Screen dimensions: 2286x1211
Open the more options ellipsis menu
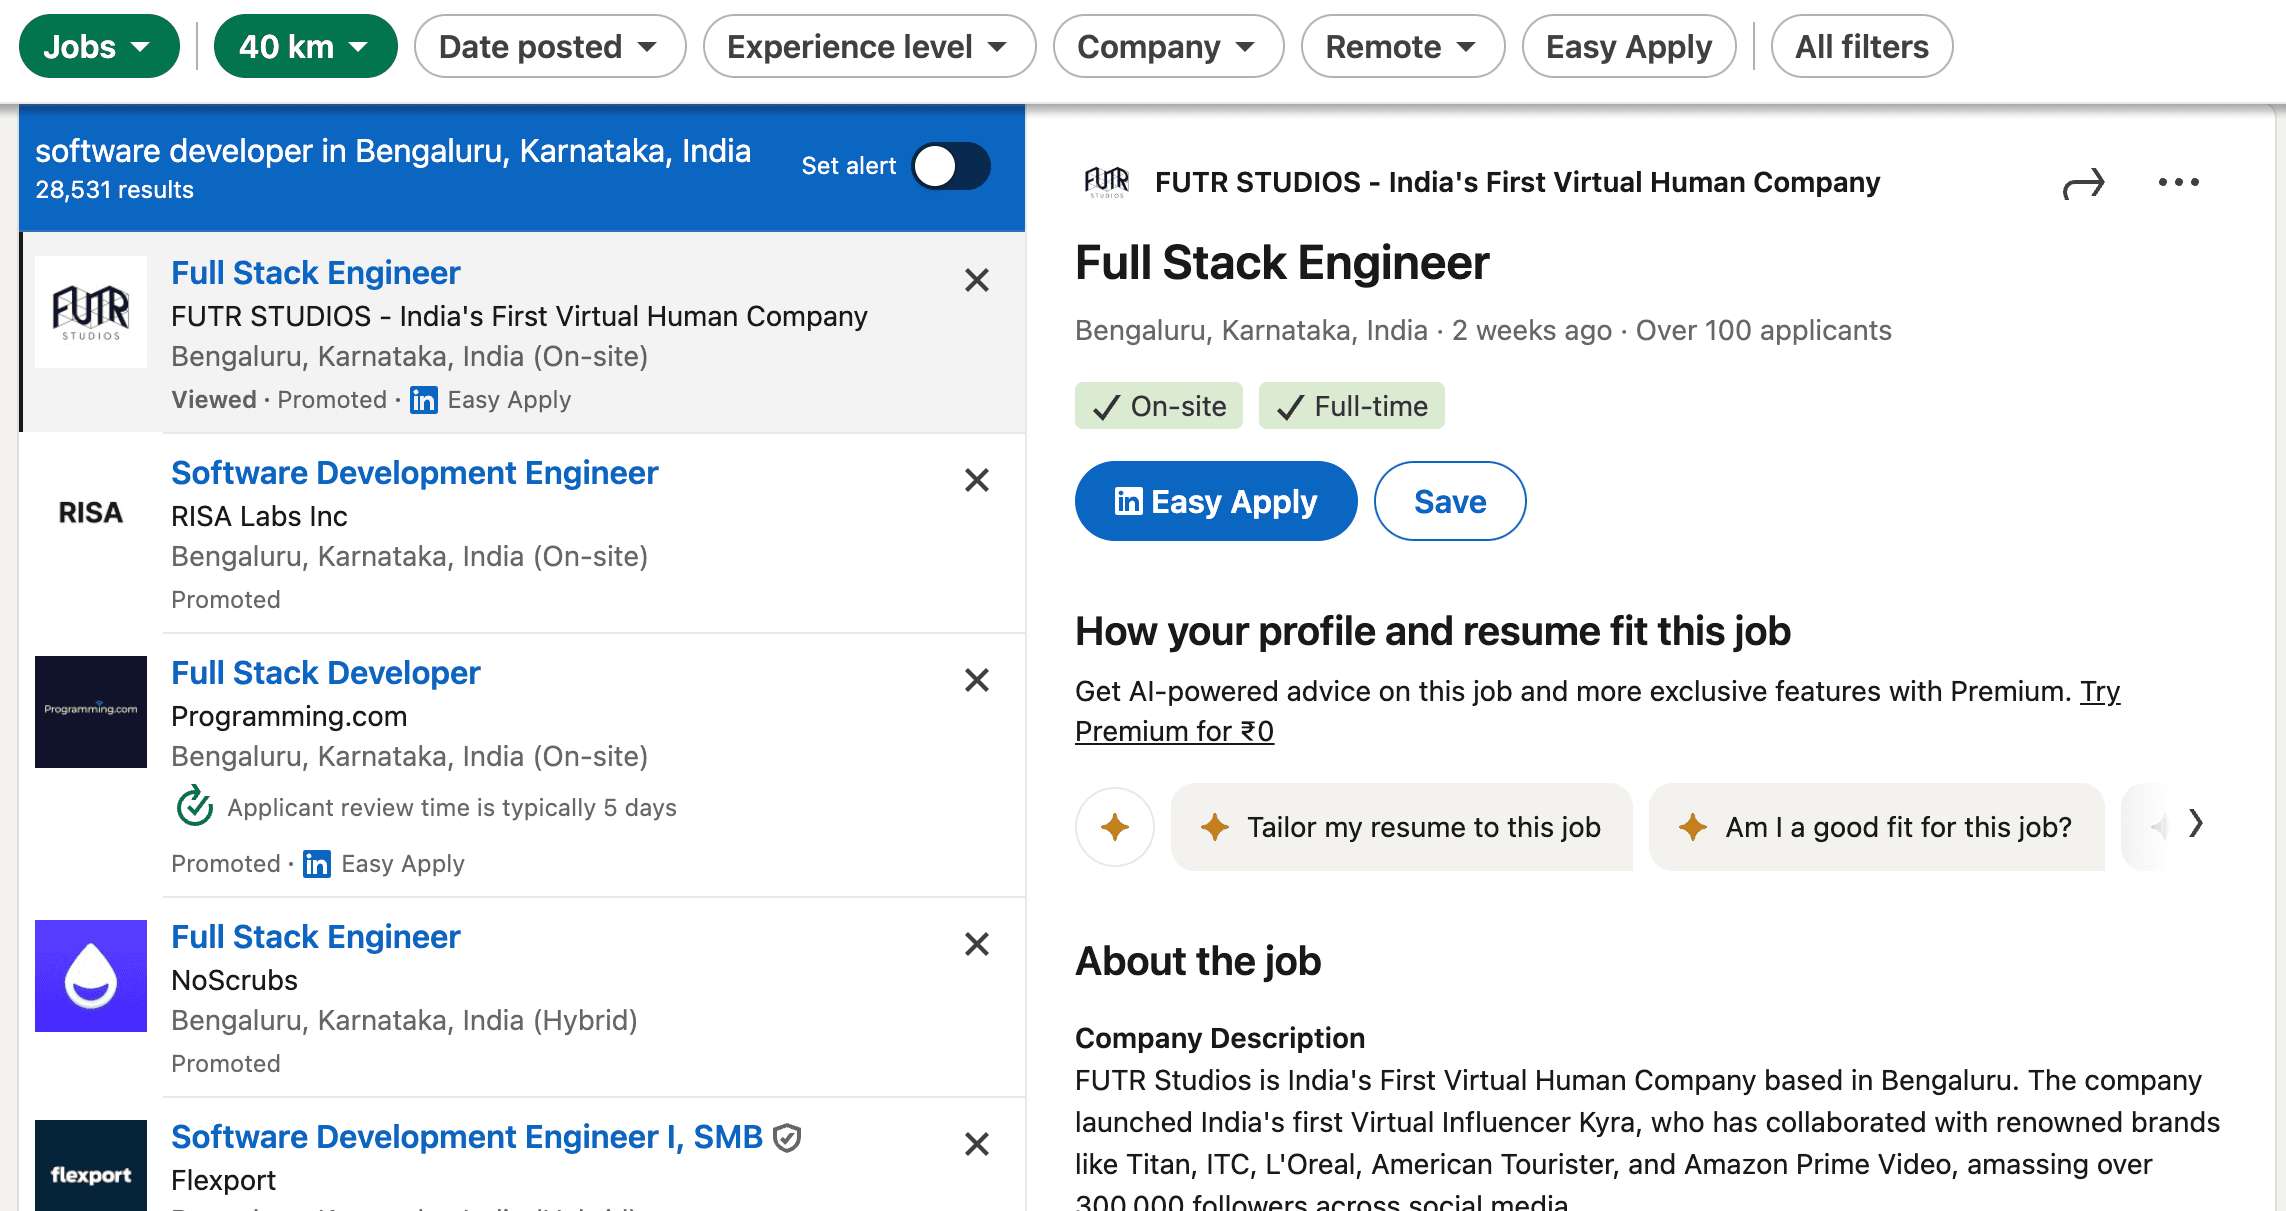pos(2178,182)
